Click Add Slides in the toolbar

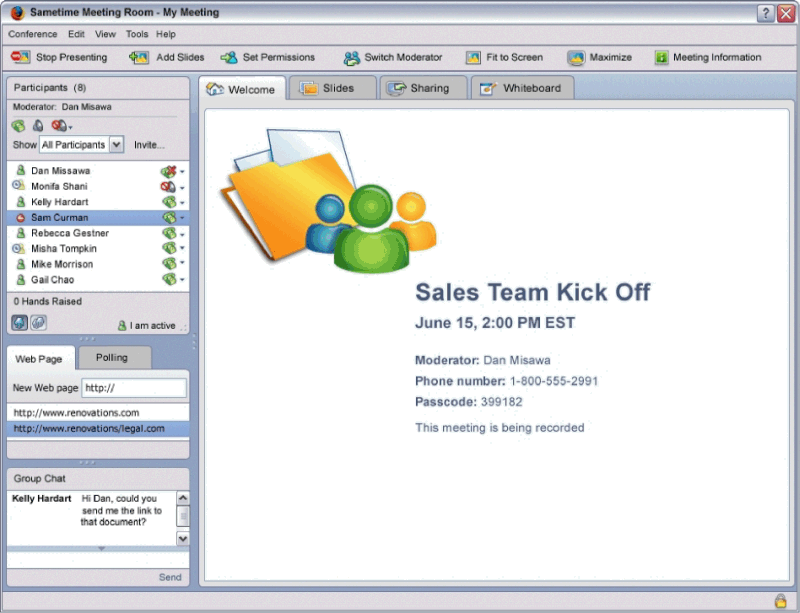166,57
